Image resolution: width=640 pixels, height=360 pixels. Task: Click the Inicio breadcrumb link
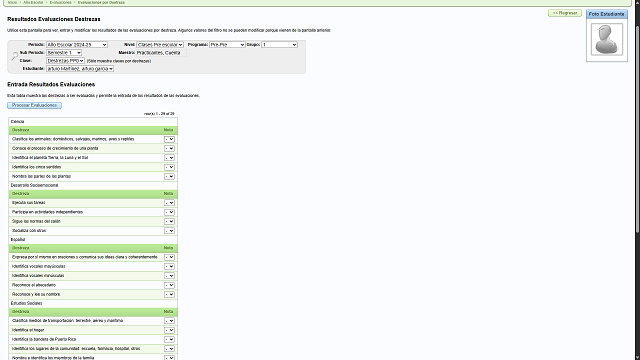click(12, 2)
